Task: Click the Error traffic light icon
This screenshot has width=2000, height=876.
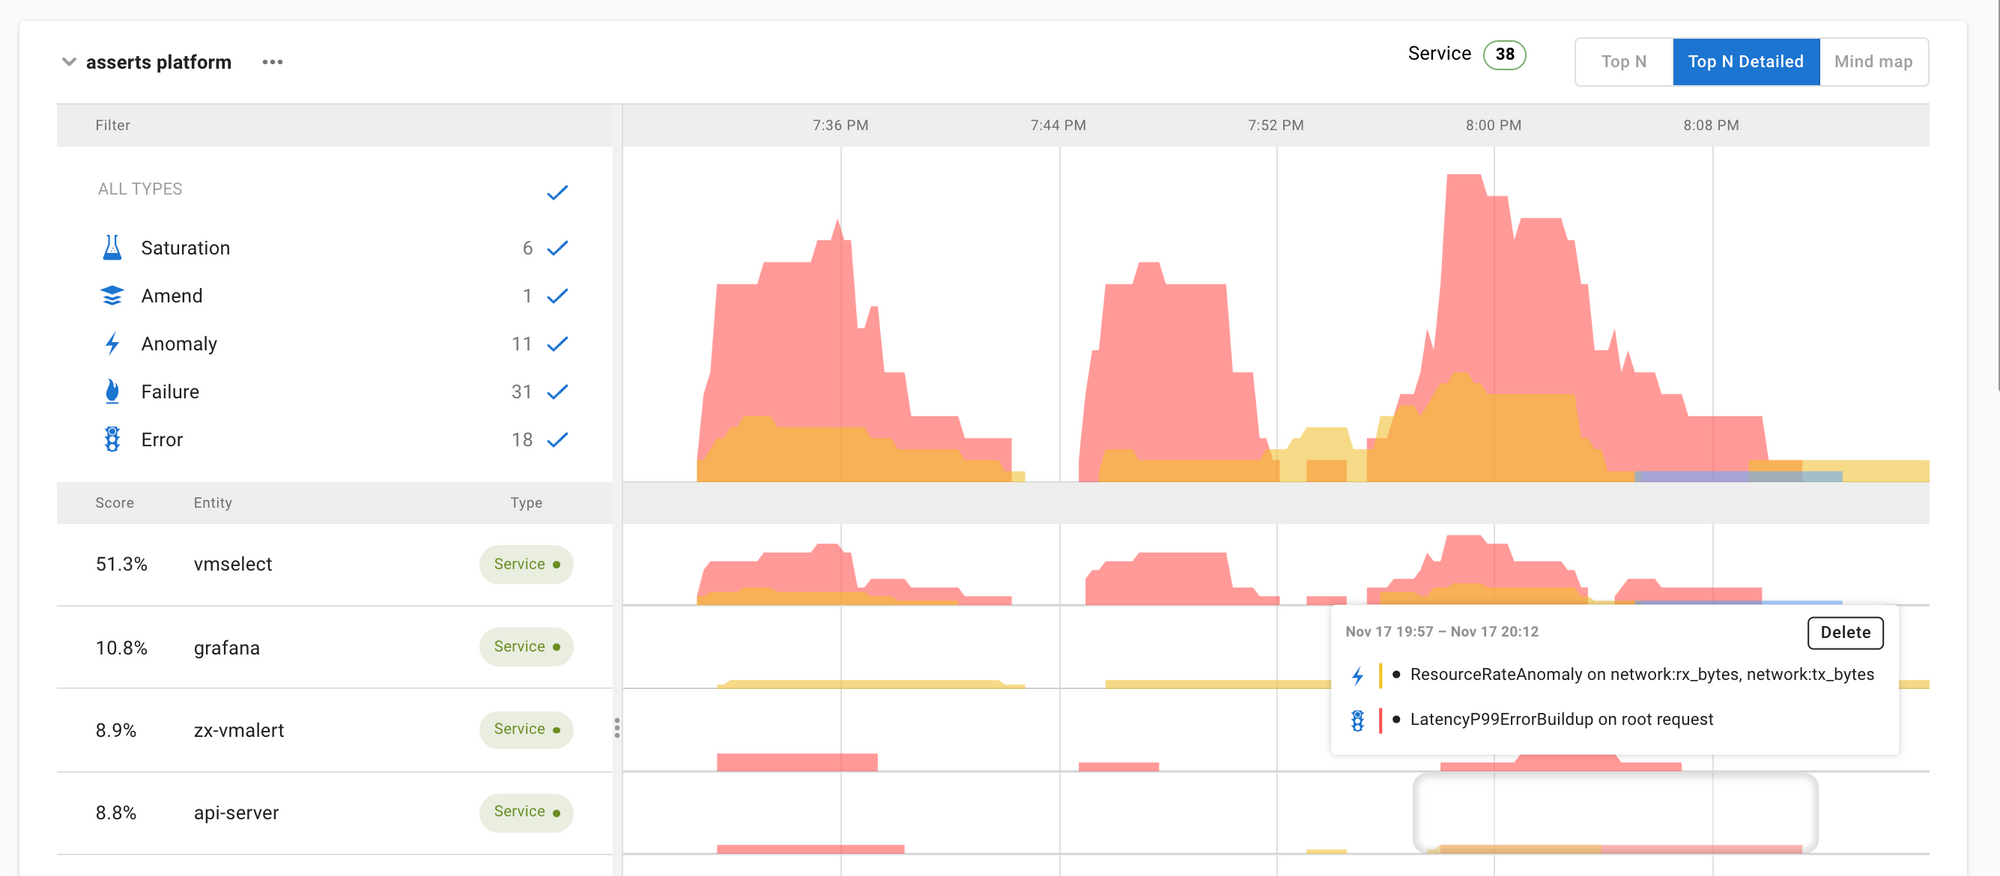Action: pos(112,440)
